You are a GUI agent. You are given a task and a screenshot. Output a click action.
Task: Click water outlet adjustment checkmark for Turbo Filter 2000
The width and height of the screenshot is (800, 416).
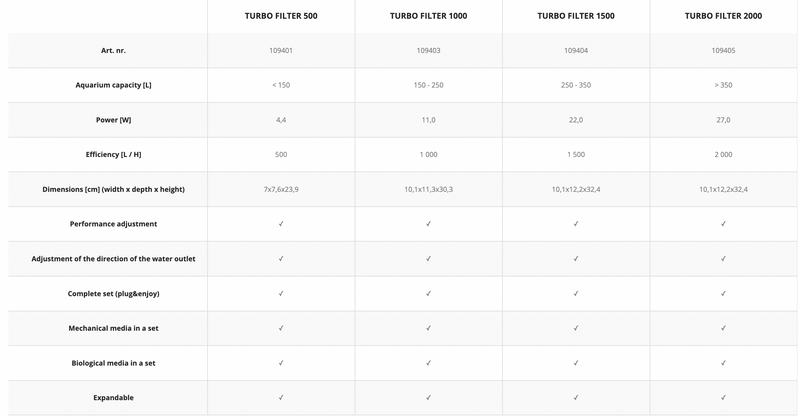[723, 259]
